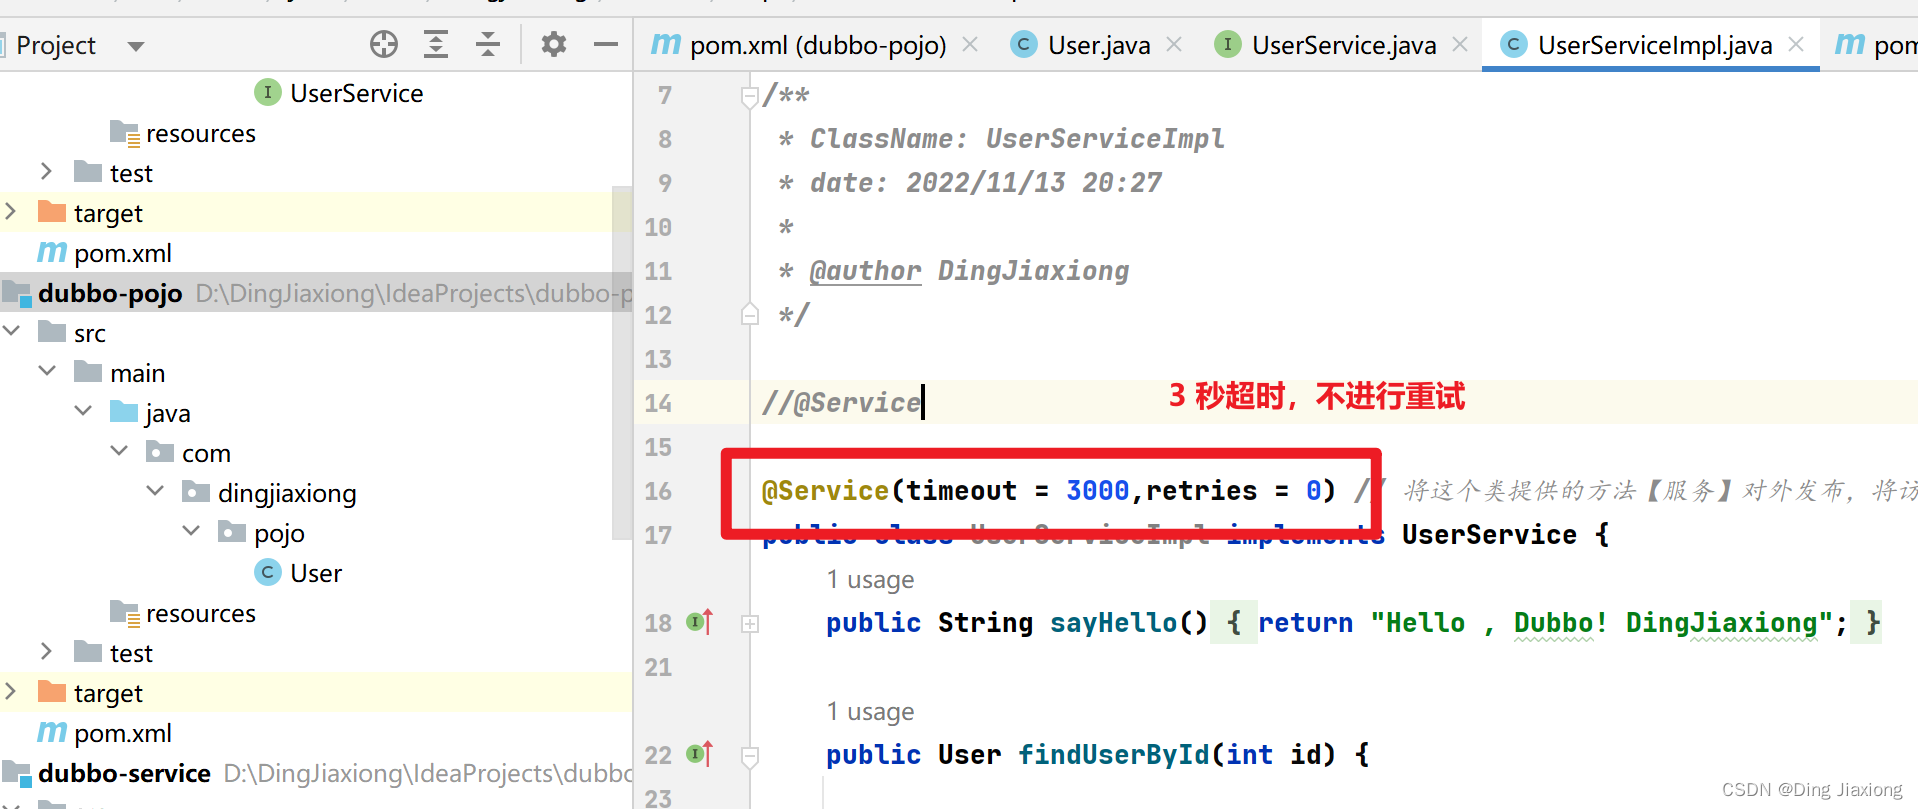Close the UserService.java tab

coord(1460,45)
